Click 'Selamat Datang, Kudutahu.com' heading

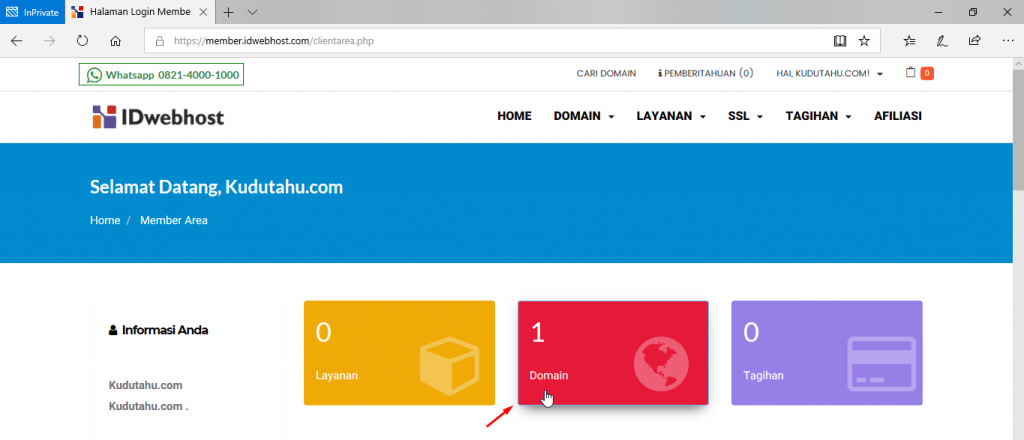coord(216,187)
